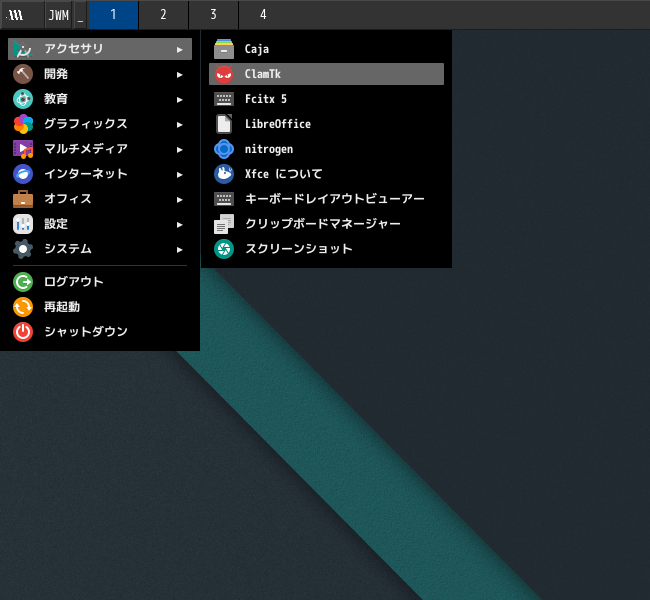This screenshot has height=600, width=650.
Task: Click the 設定 category label
Action: tap(56, 224)
